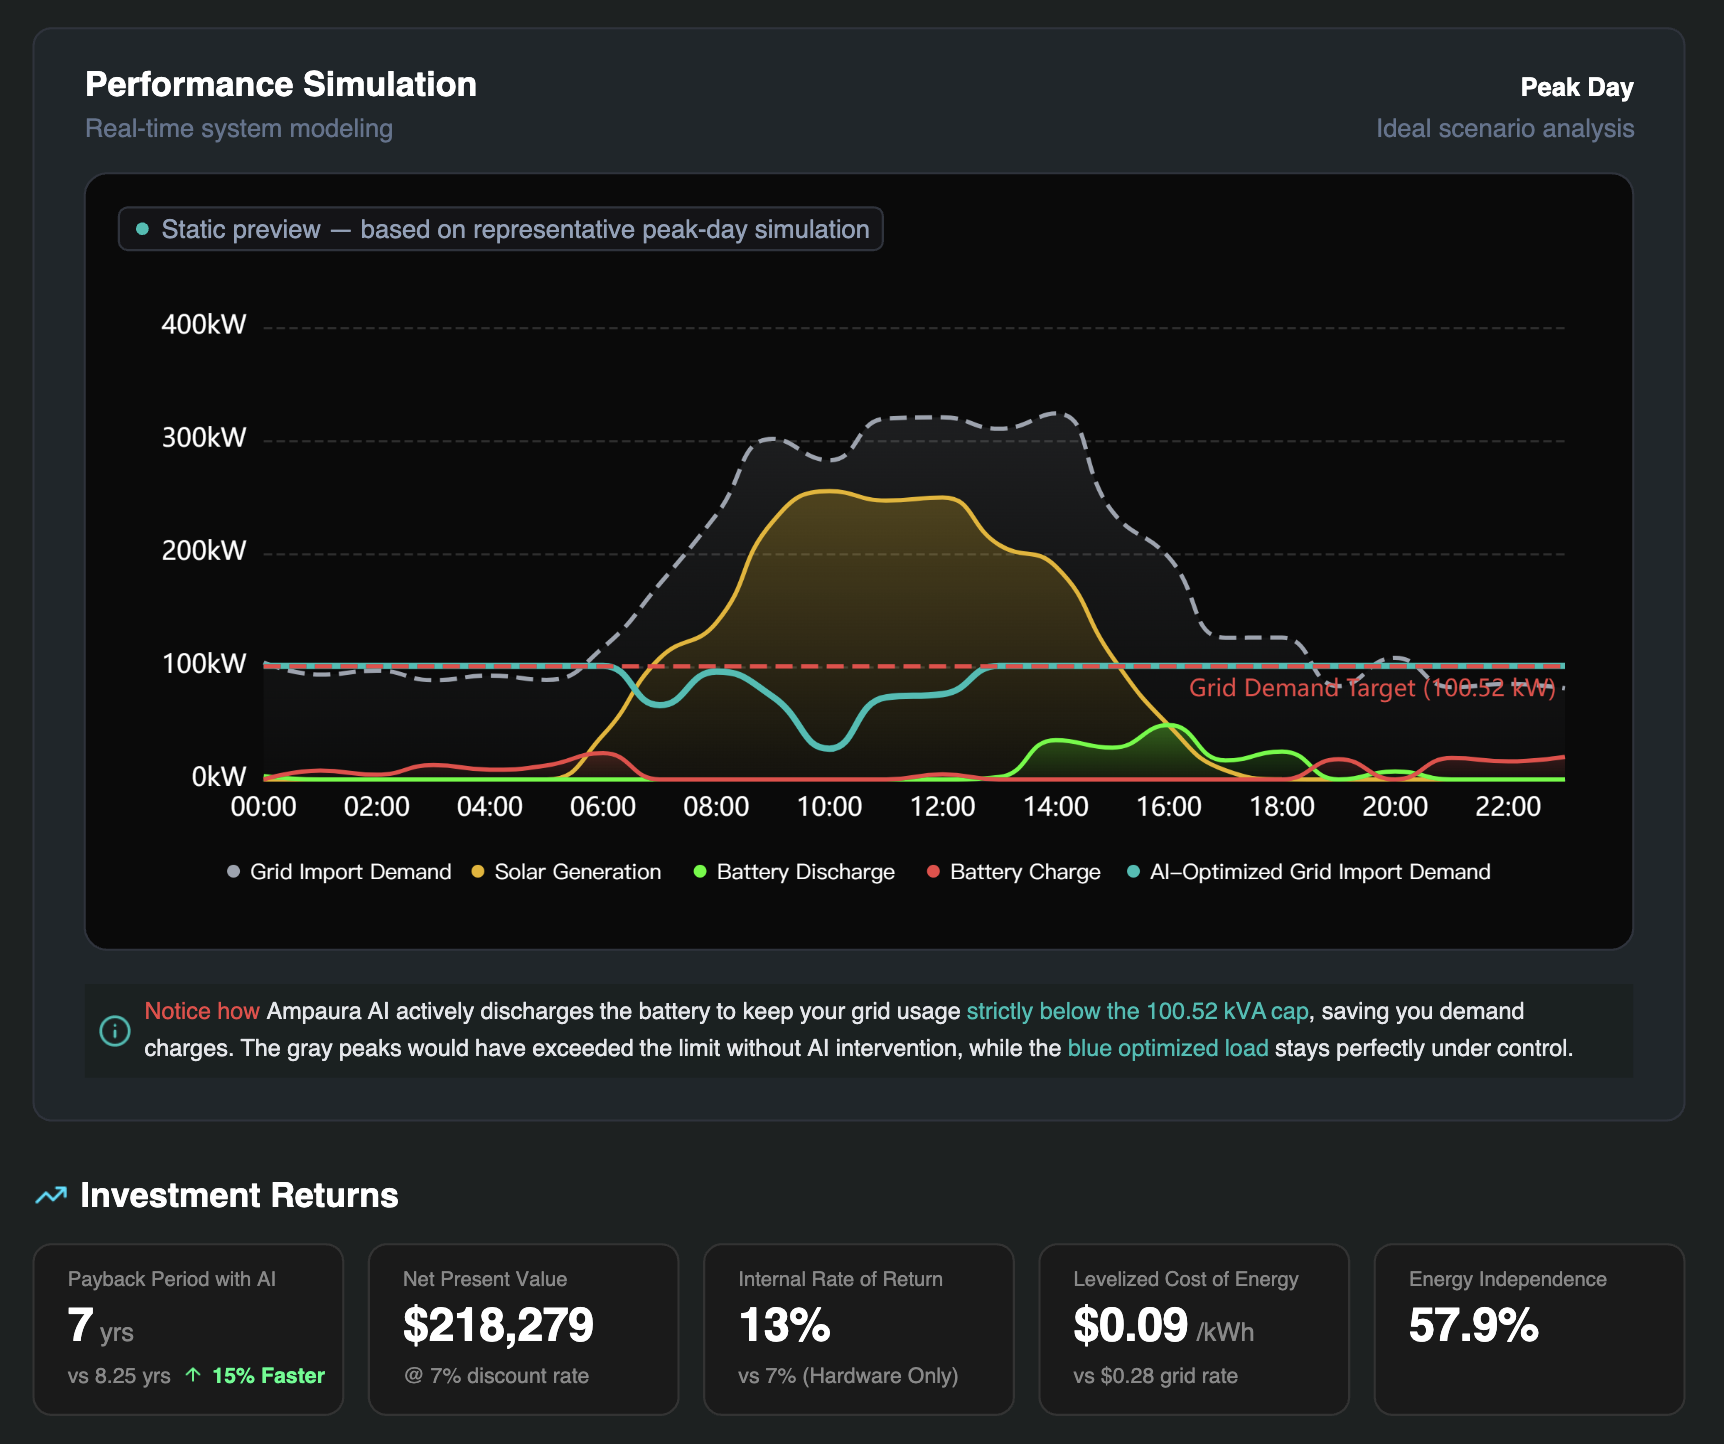This screenshot has width=1724, height=1444.
Task: Click the 57.9% value
Action: [1473, 1326]
